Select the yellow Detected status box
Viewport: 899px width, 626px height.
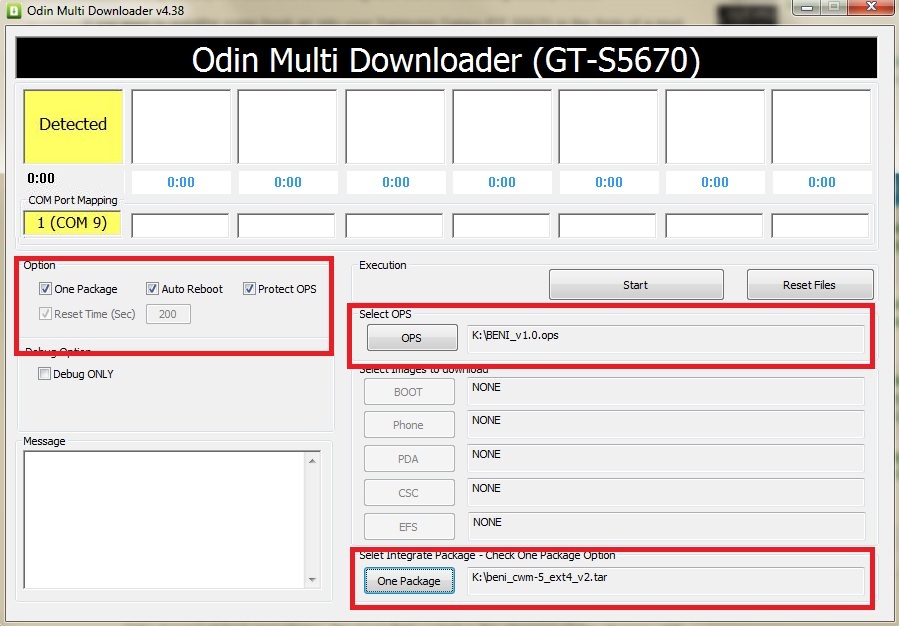[73, 125]
